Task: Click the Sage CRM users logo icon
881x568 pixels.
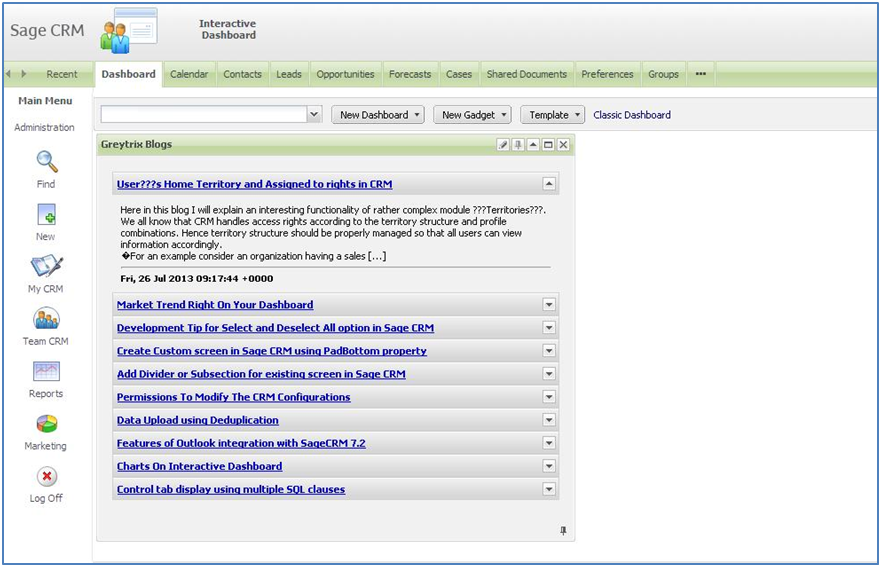Action: [128, 30]
